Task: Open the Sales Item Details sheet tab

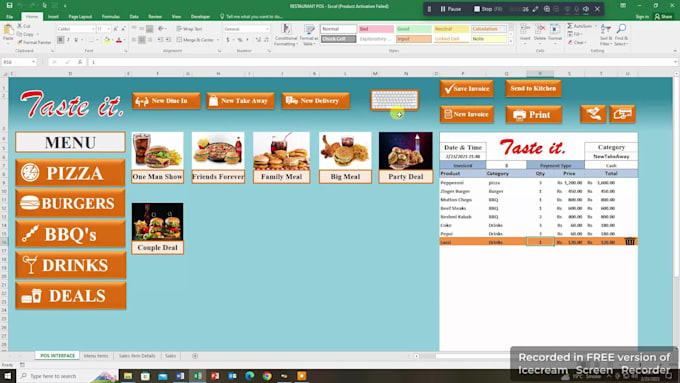Action: pyautogui.click(x=137, y=356)
